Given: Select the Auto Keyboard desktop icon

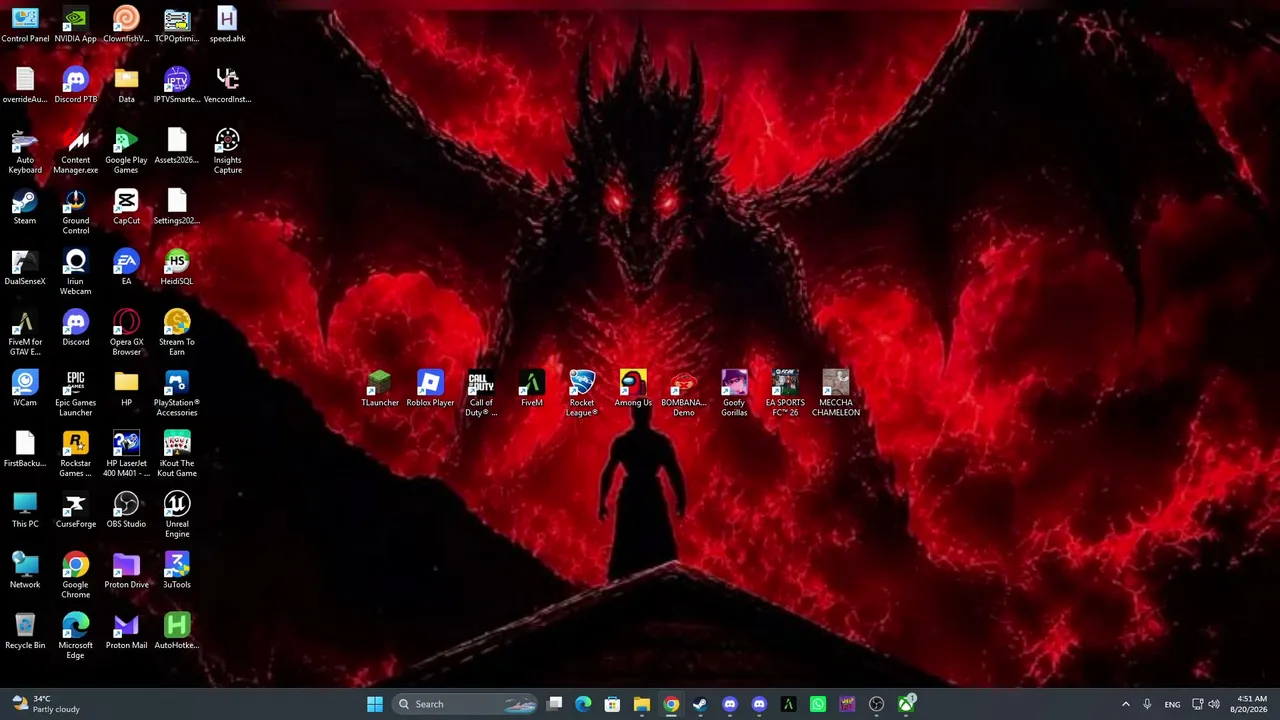Looking at the screenshot, I should coord(25,151).
